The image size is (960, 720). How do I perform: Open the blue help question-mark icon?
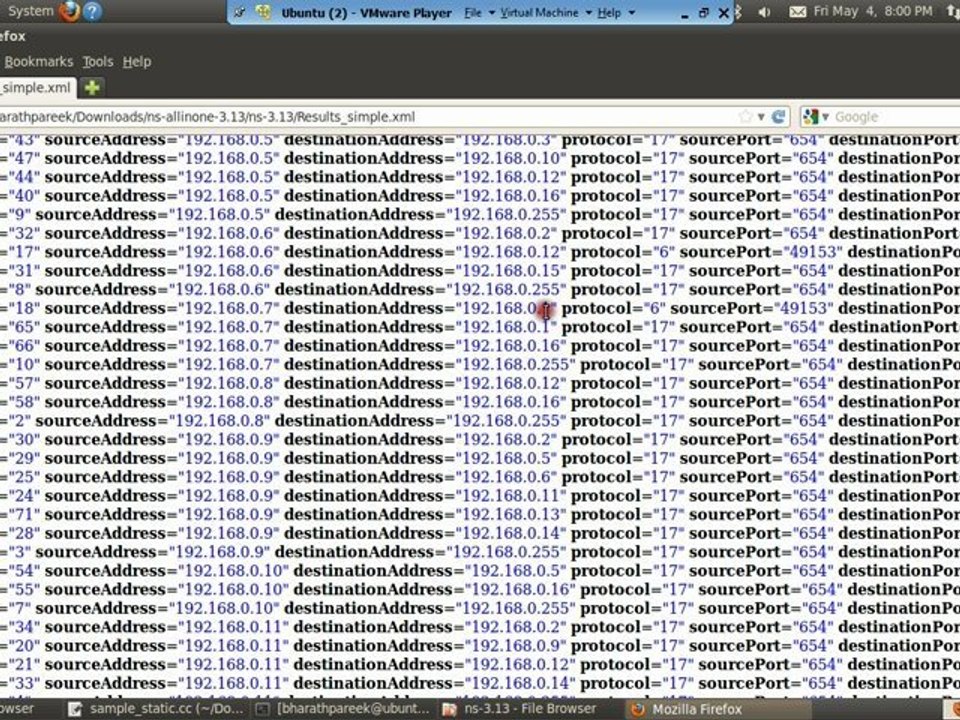coord(92,11)
